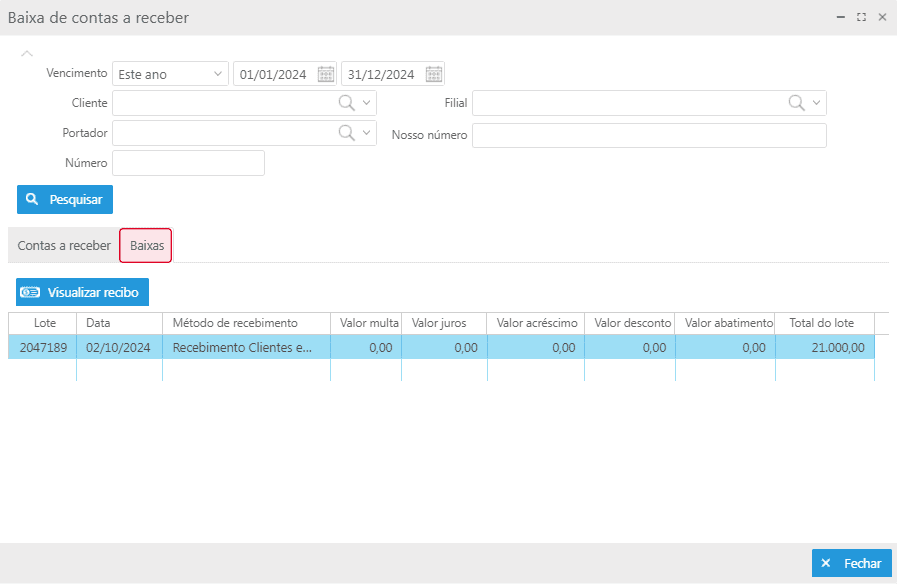Select row with Lote 2047189
Image resolution: width=897 pixels, height=584 pixels.
[x=43, y=348]
